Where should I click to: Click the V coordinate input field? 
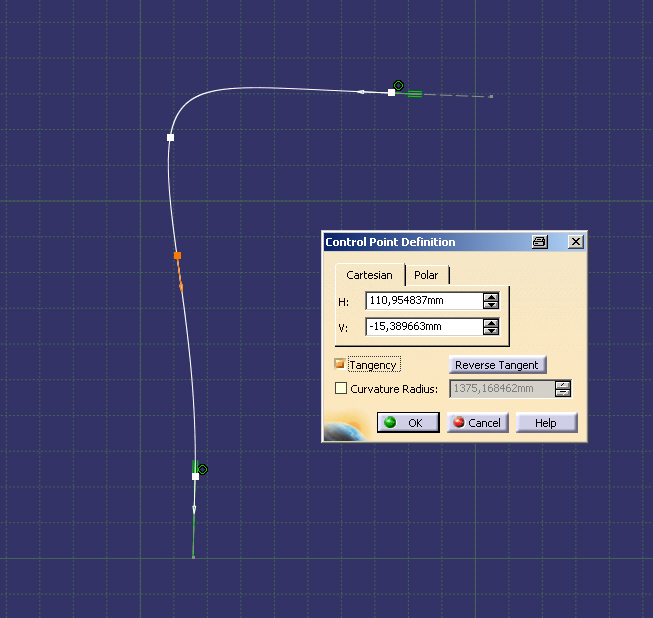[x=424, y=326]
